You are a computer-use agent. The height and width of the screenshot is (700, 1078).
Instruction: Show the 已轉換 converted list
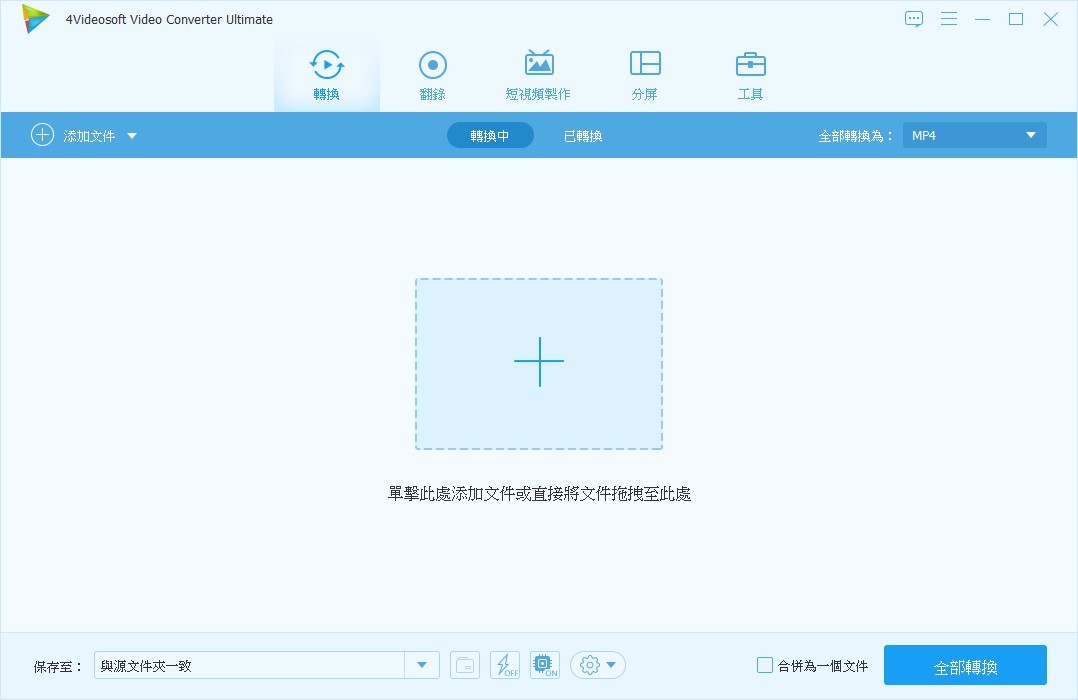pyautogui.click(x=582, y=136)
